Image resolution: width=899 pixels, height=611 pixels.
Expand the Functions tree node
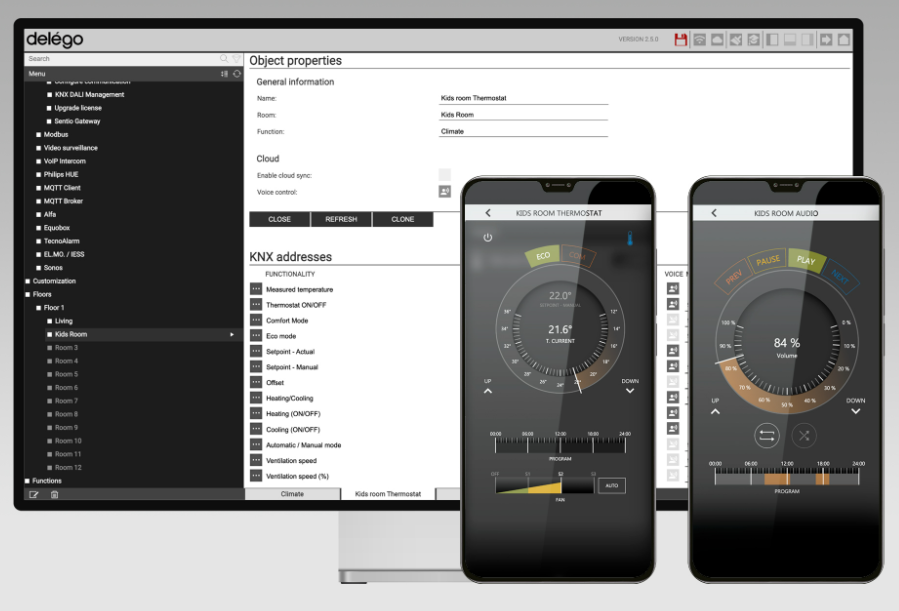pyautogui.click(x=28, y=481)
